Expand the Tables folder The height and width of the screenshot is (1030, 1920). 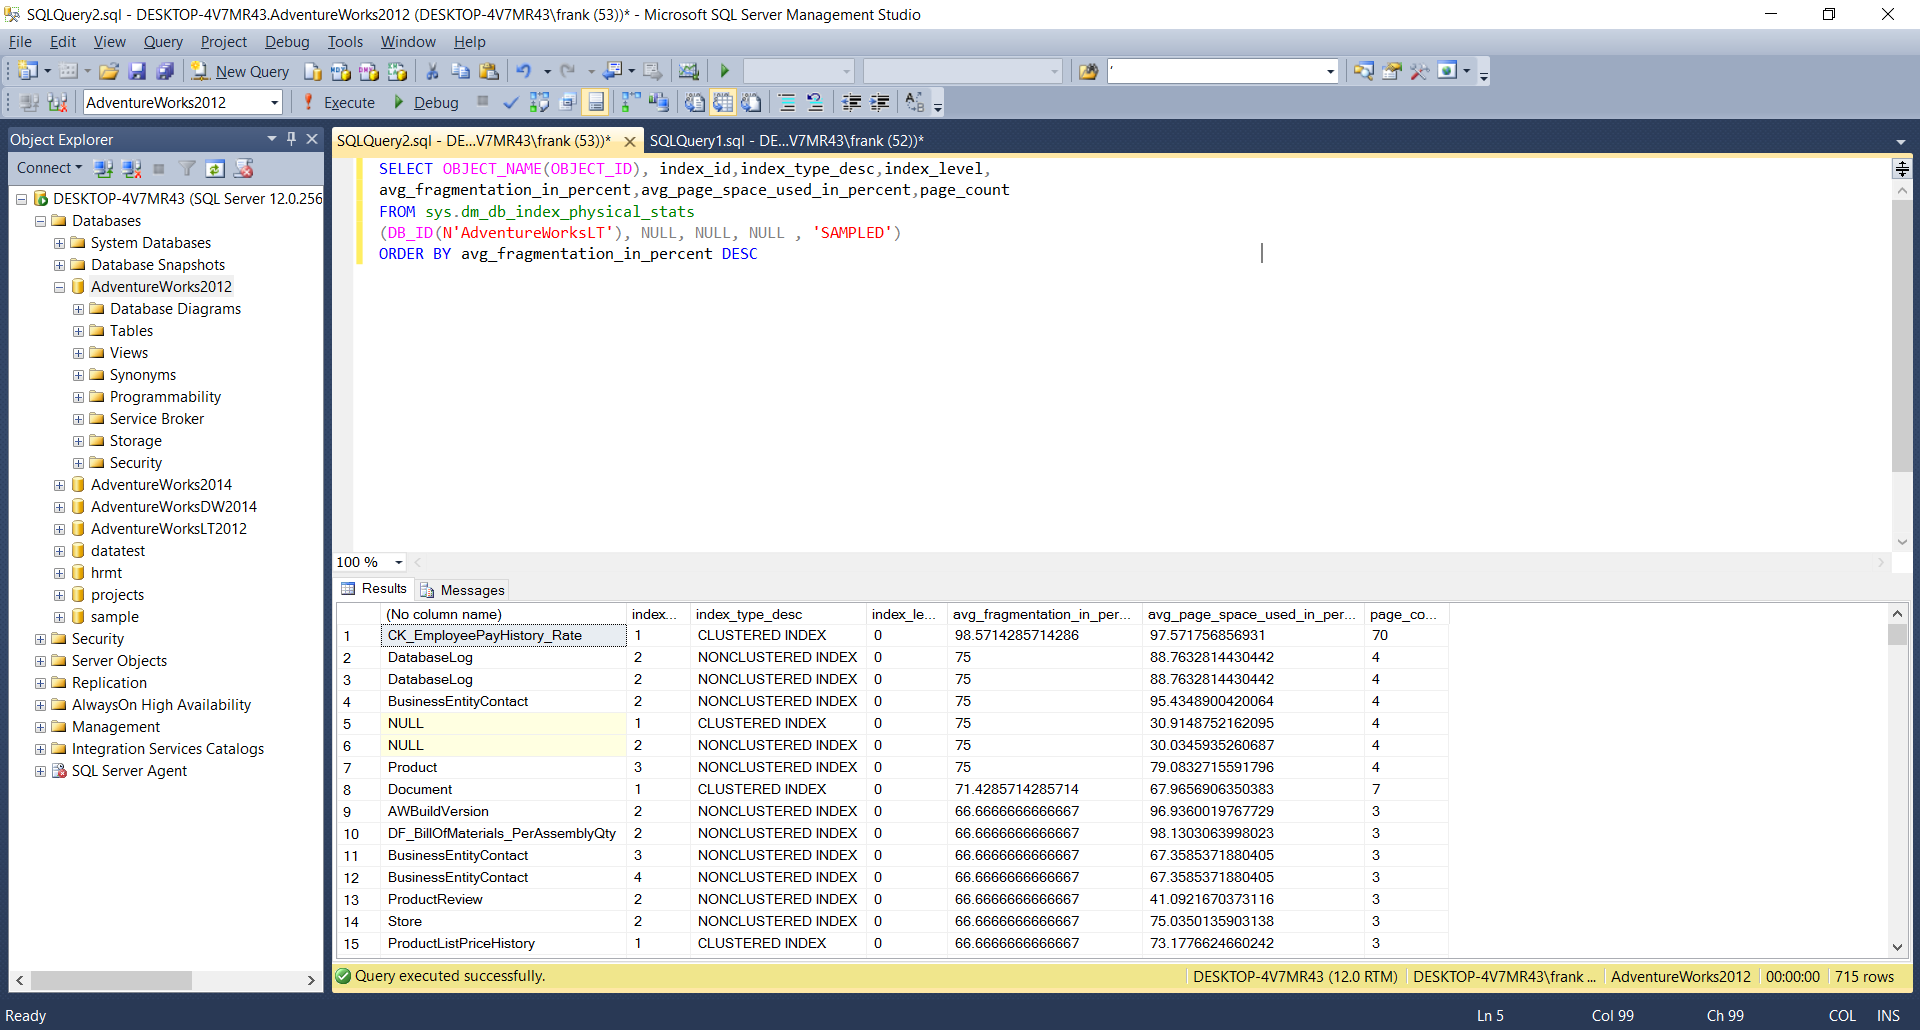pos(78,331)
